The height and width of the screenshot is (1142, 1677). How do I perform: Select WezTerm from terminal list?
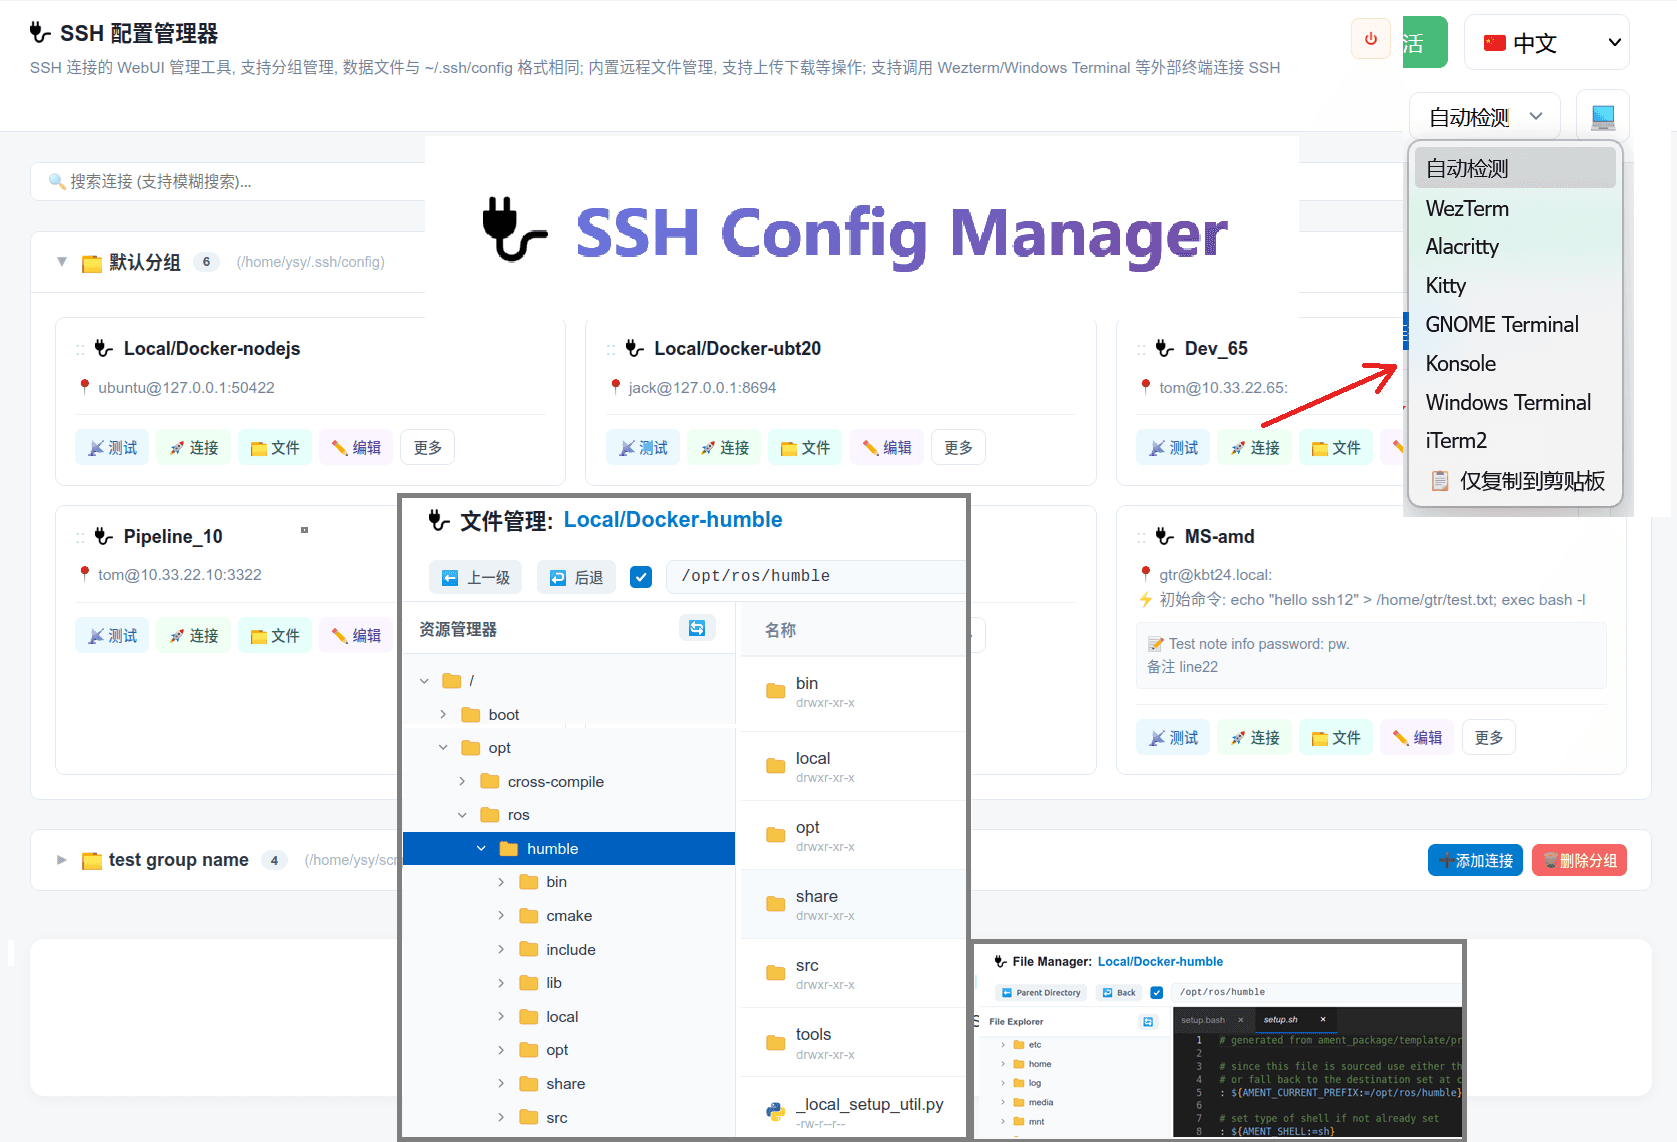click(x=1515, y=208)
